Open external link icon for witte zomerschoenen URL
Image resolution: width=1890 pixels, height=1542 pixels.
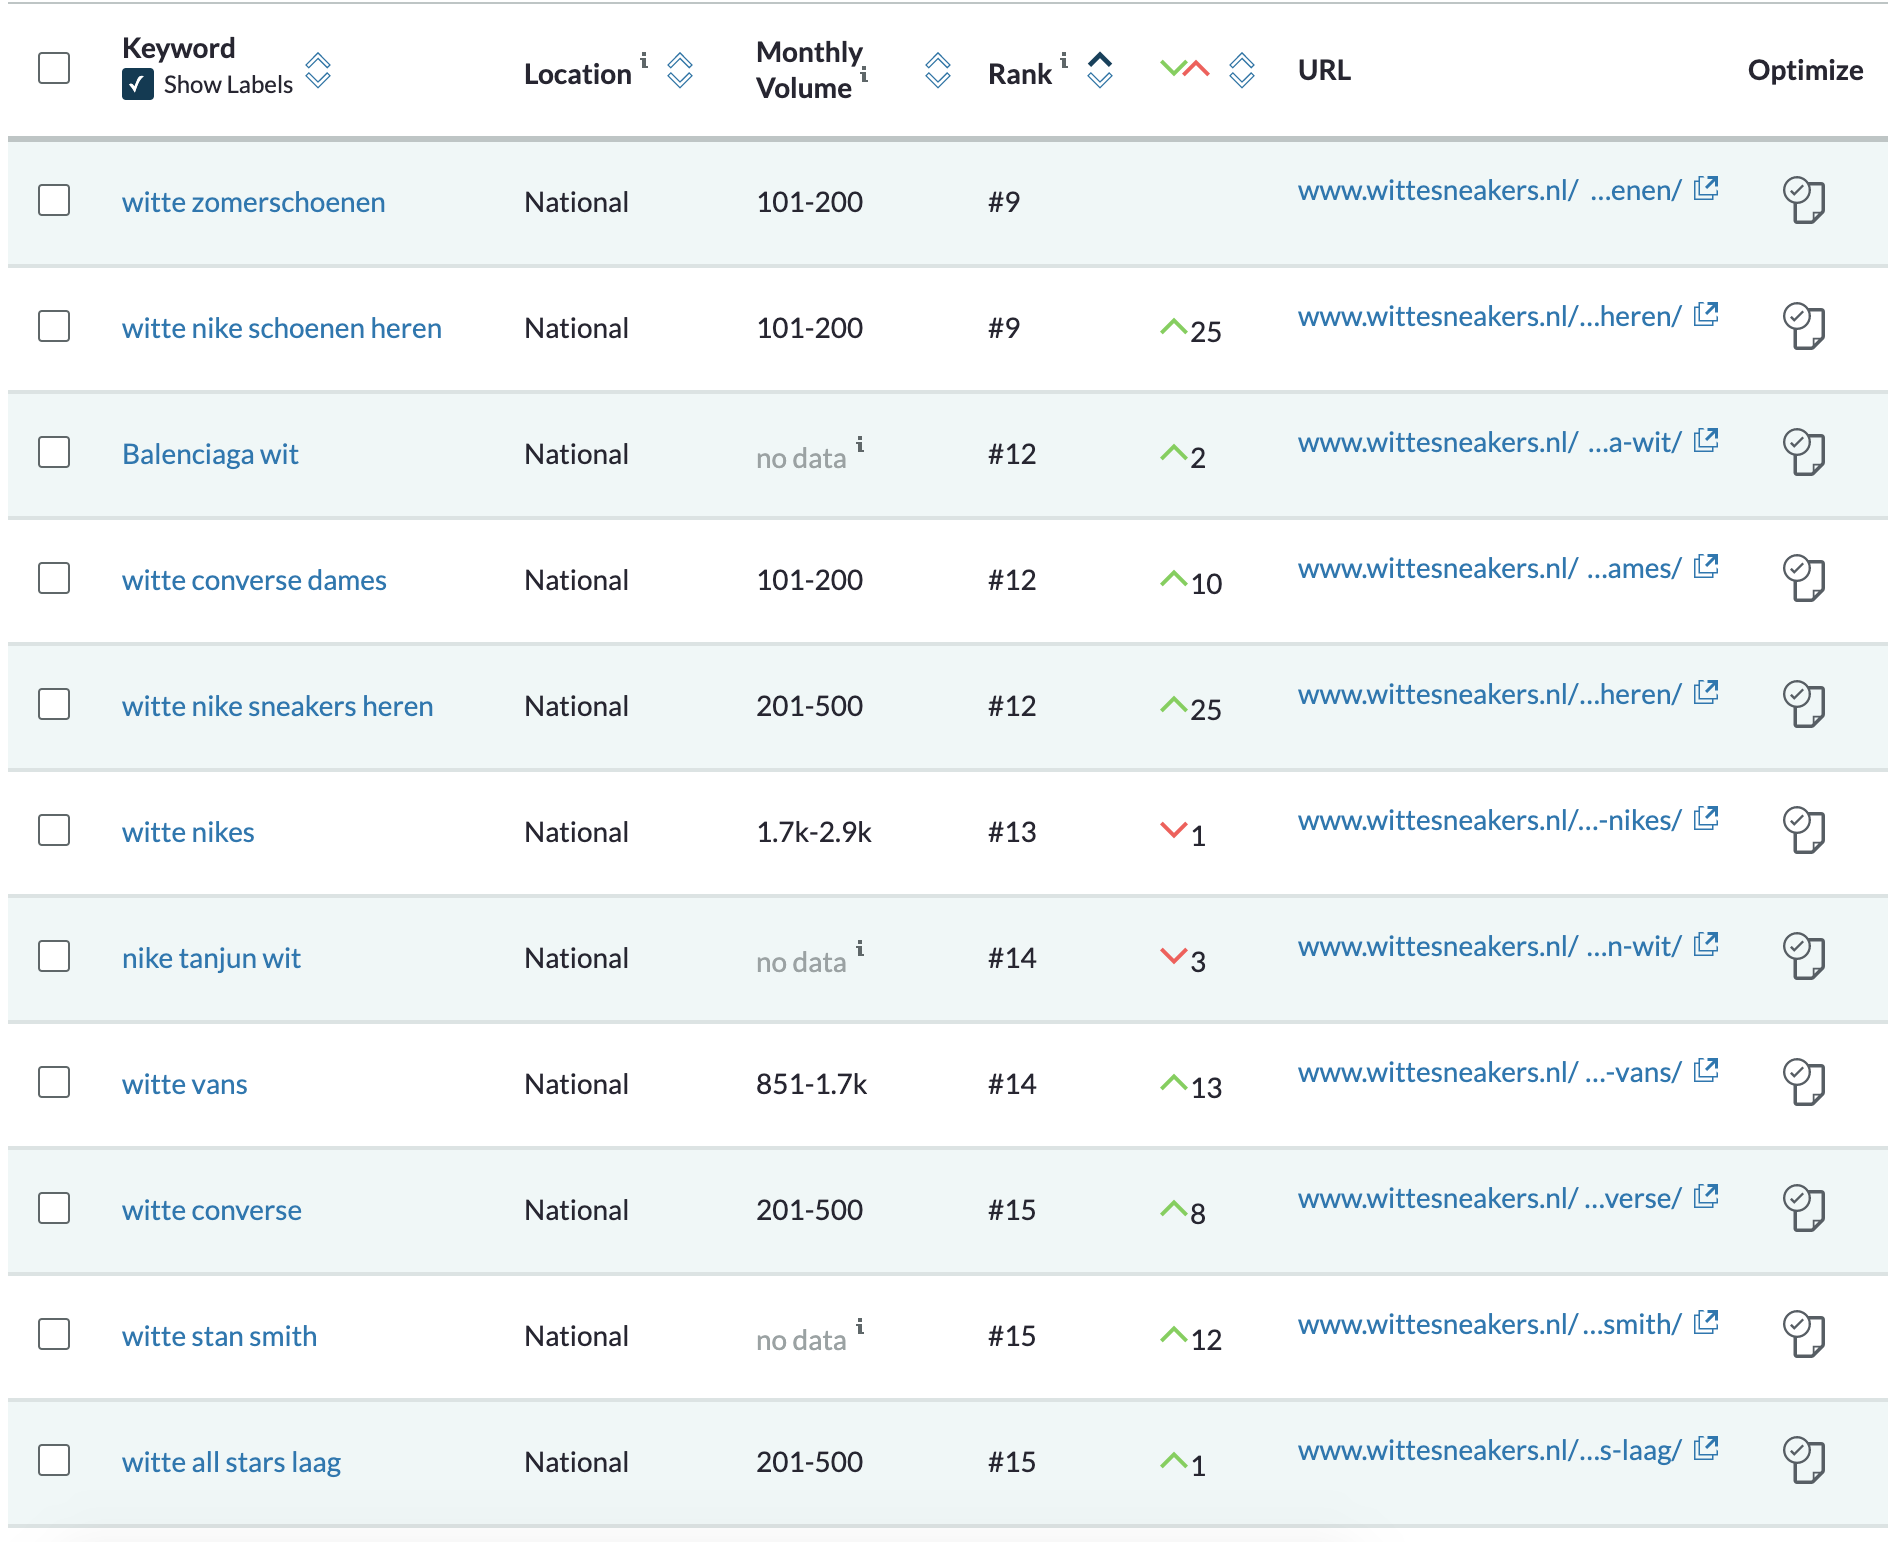coord(1706,188)
